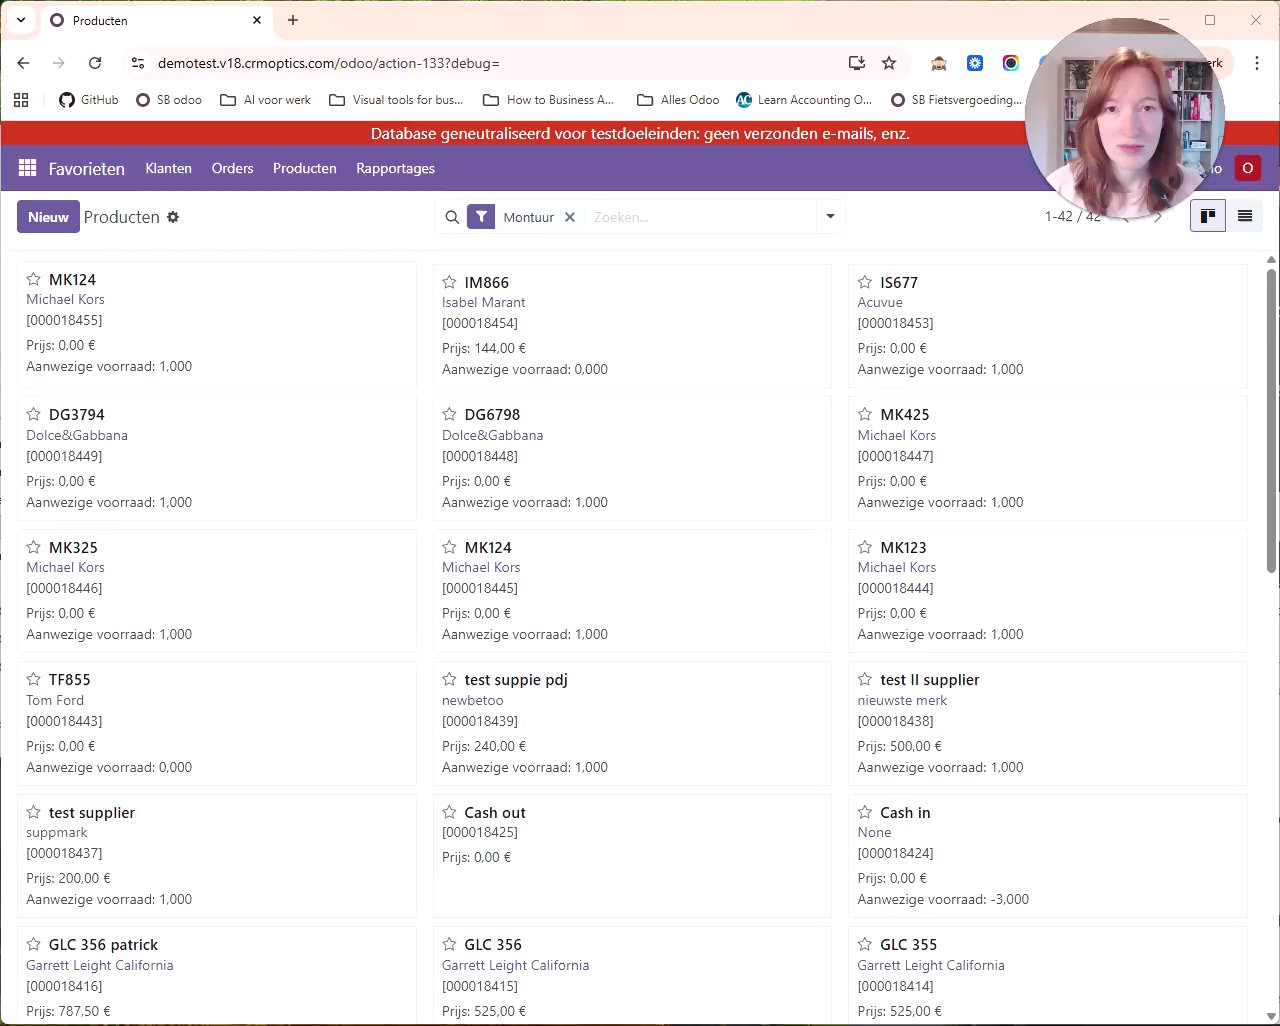Click the text 'Aanwezige voorraad: -3,000'
Image resolution: width=1280 pixels, height=1026 pixels.
pos(943,899)
